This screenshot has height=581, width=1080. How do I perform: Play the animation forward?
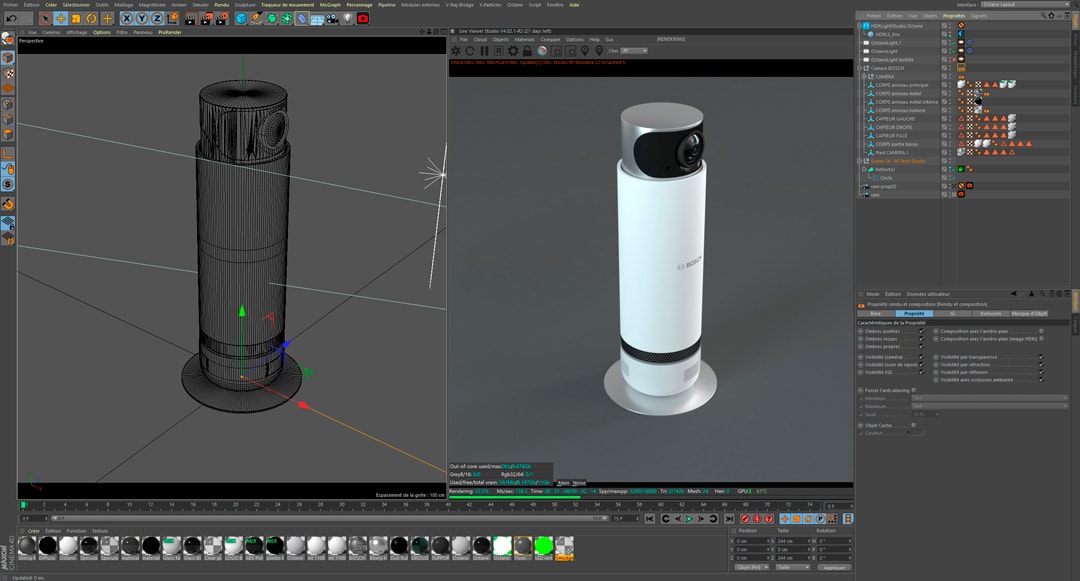(x=689, y=518)
